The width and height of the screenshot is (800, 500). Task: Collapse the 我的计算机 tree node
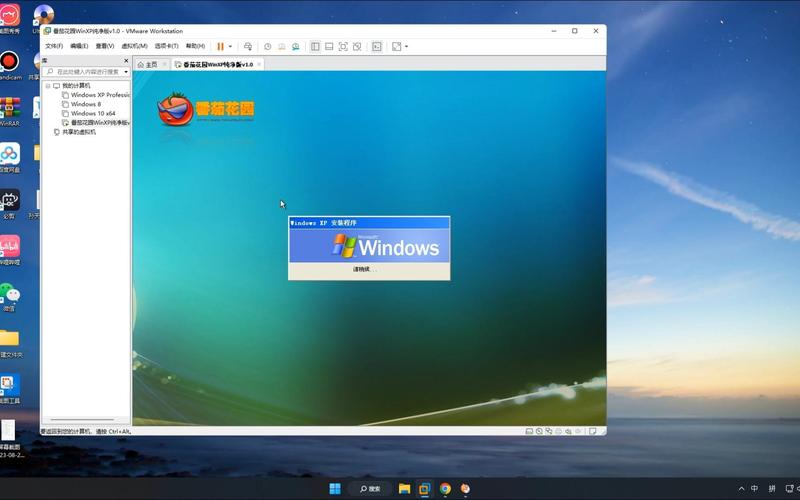(x=47, y=86)
